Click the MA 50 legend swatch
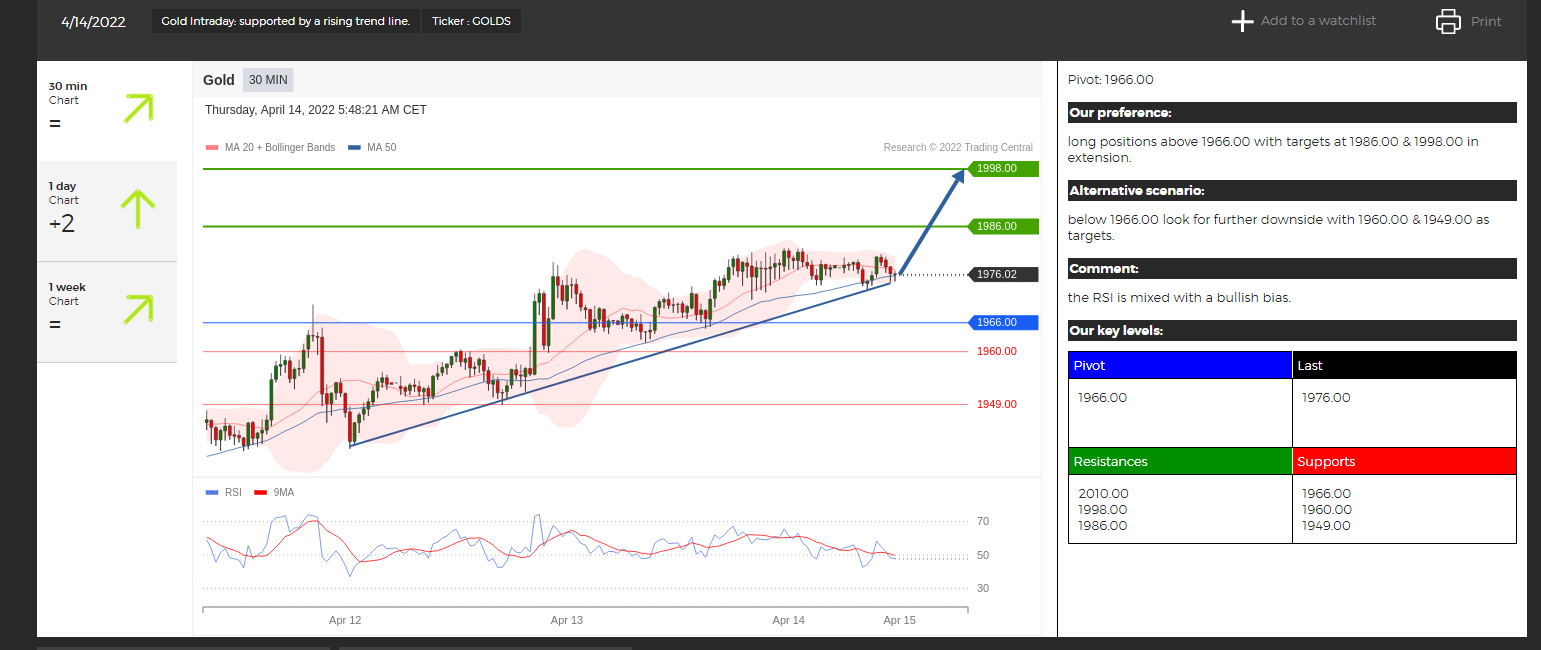 tap(354, 148)
